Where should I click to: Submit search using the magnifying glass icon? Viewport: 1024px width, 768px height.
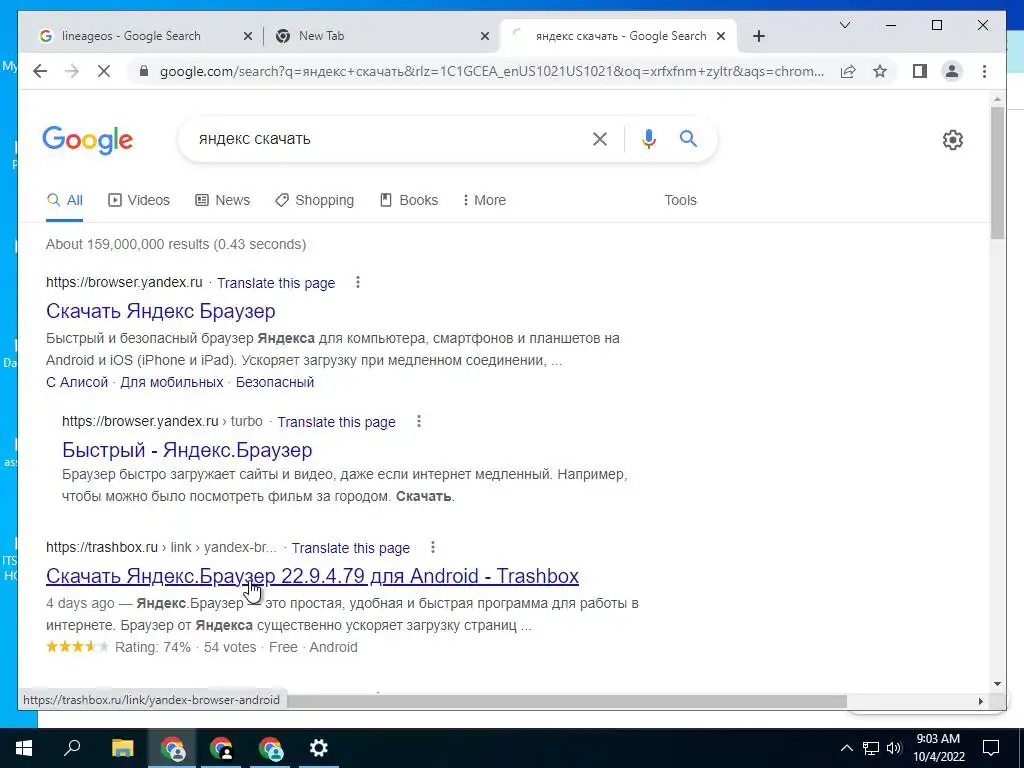pyautogui.click(x=688, y=138)
